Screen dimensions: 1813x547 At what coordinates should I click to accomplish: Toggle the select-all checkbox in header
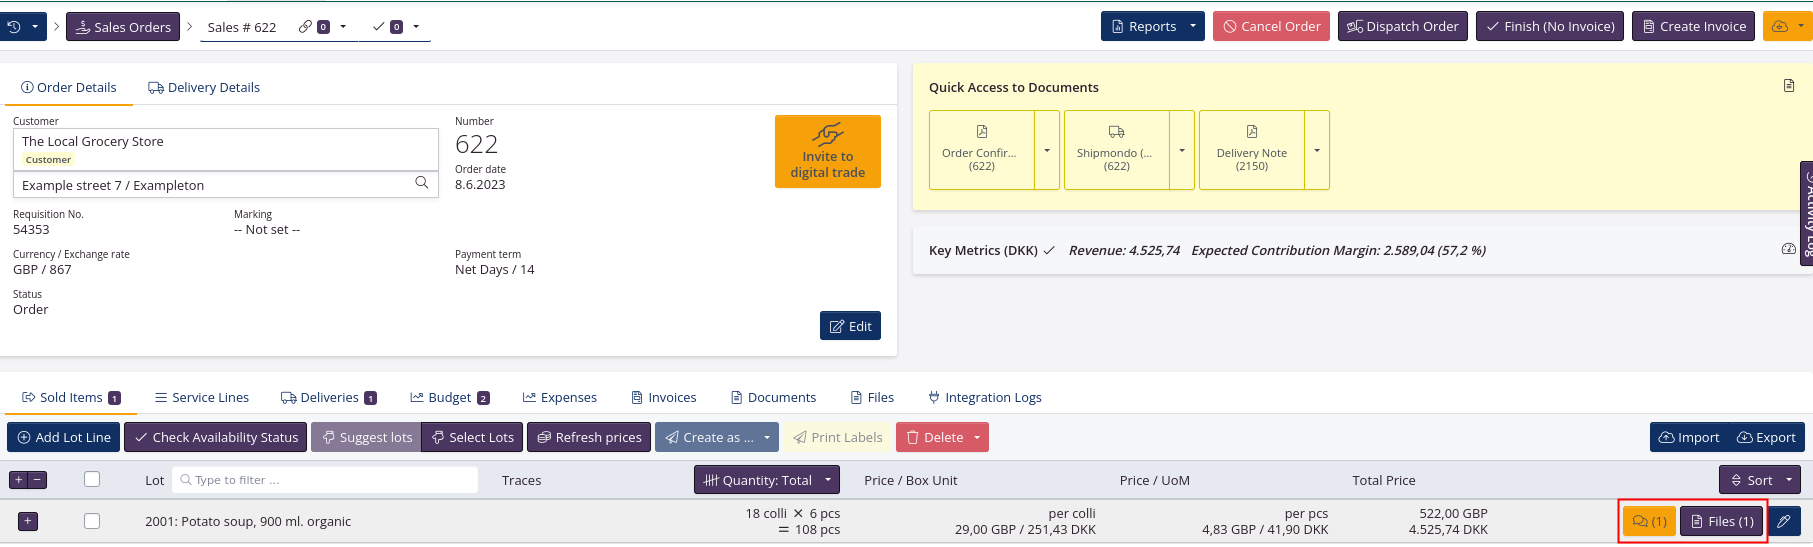coord(92,479)
